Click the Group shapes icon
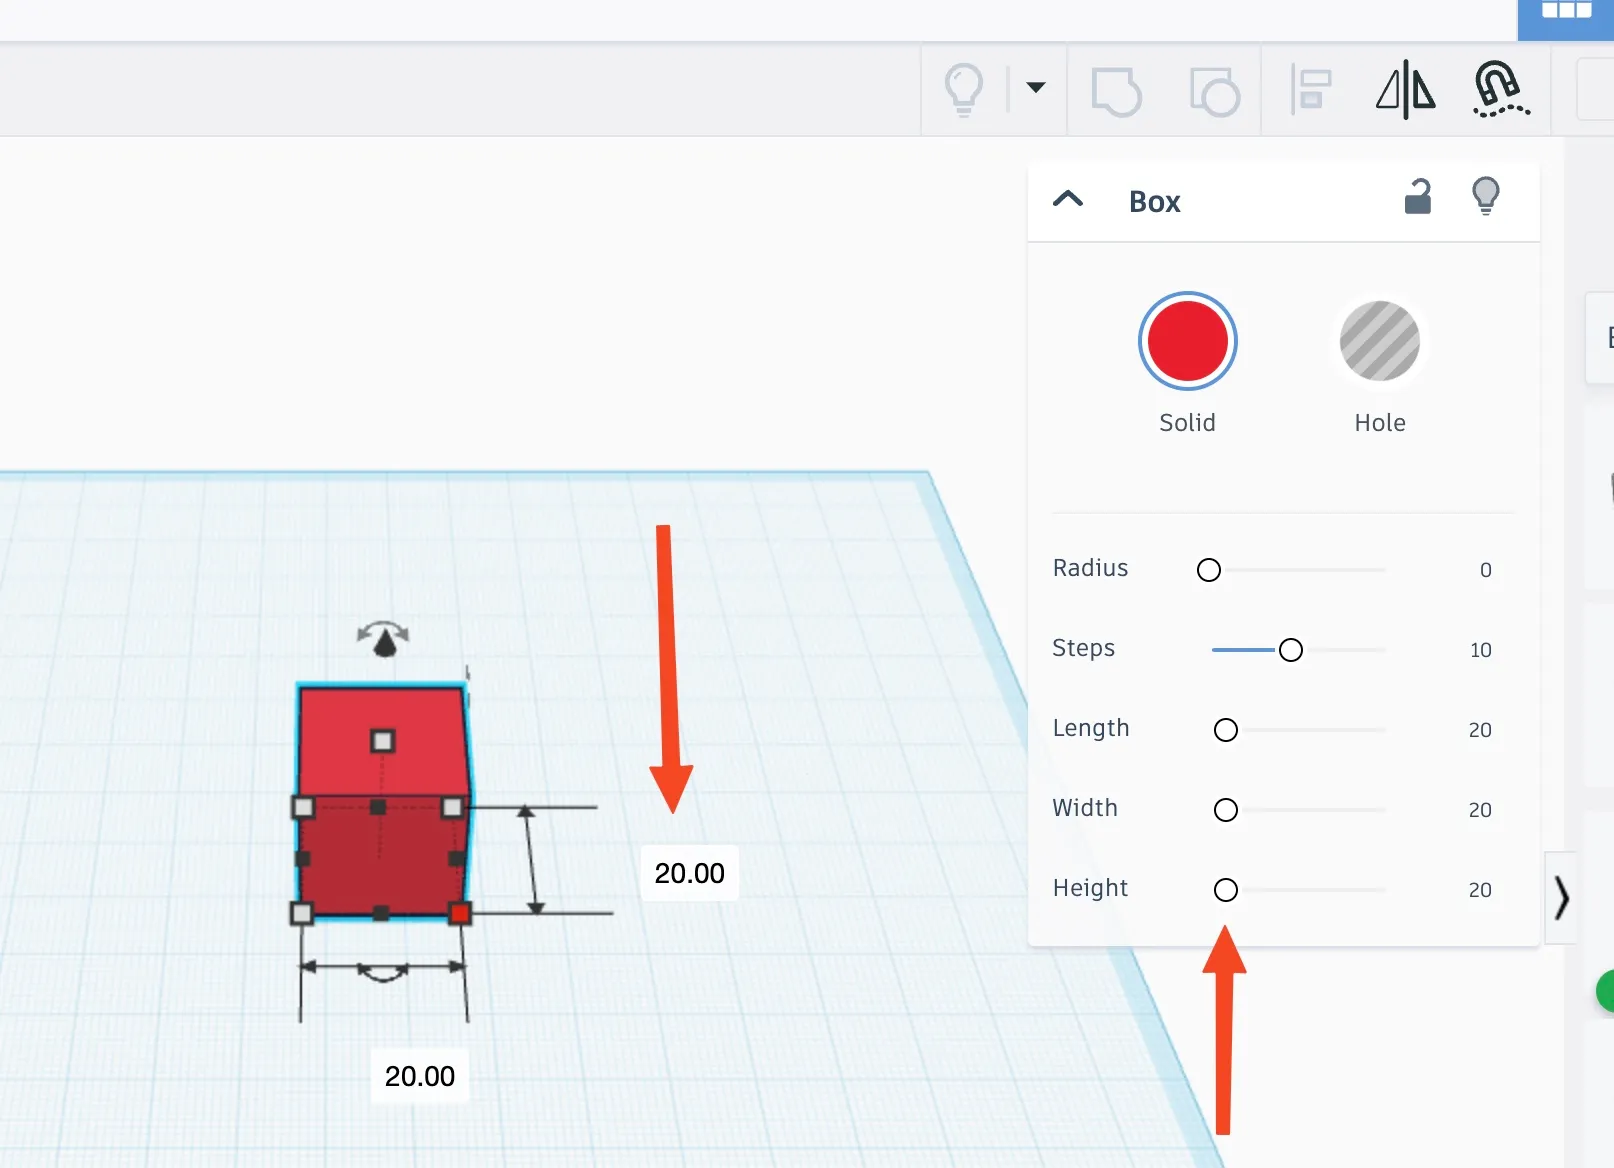 [1116, 91]
